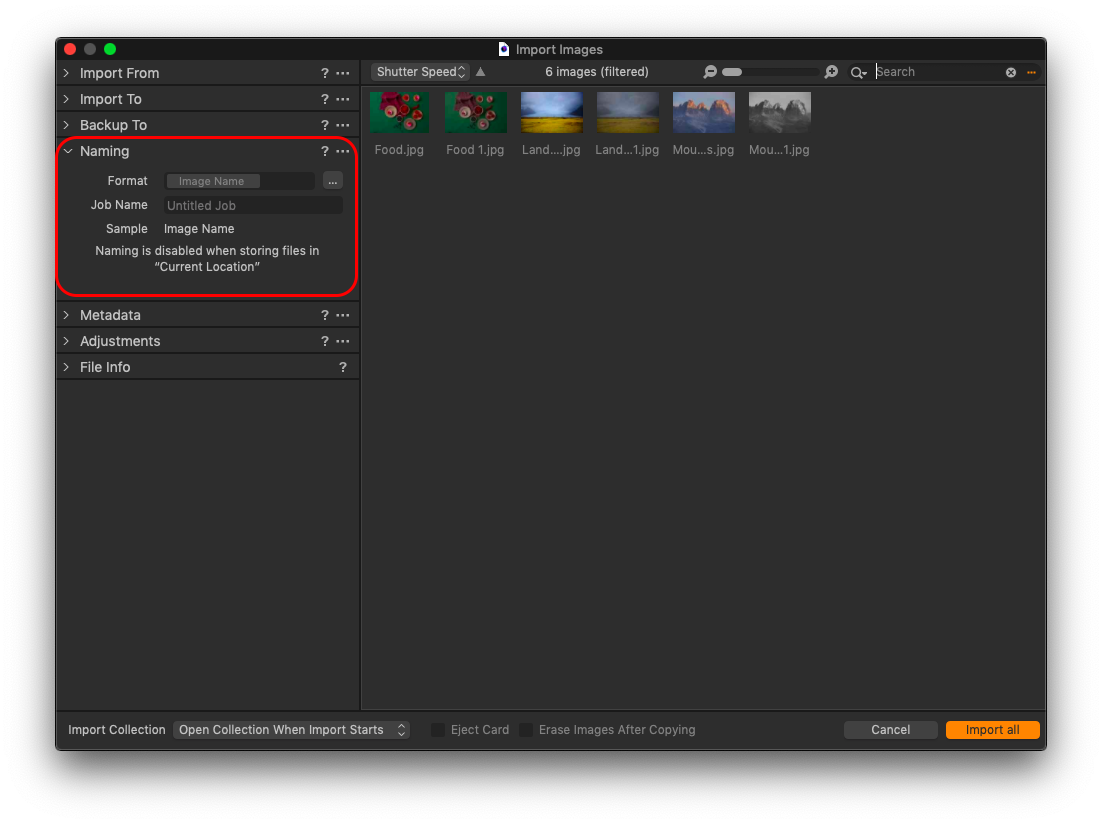Enable the Eject Card checkbox
This screenshot has width=1102, height=824.
tap(438, 730)
